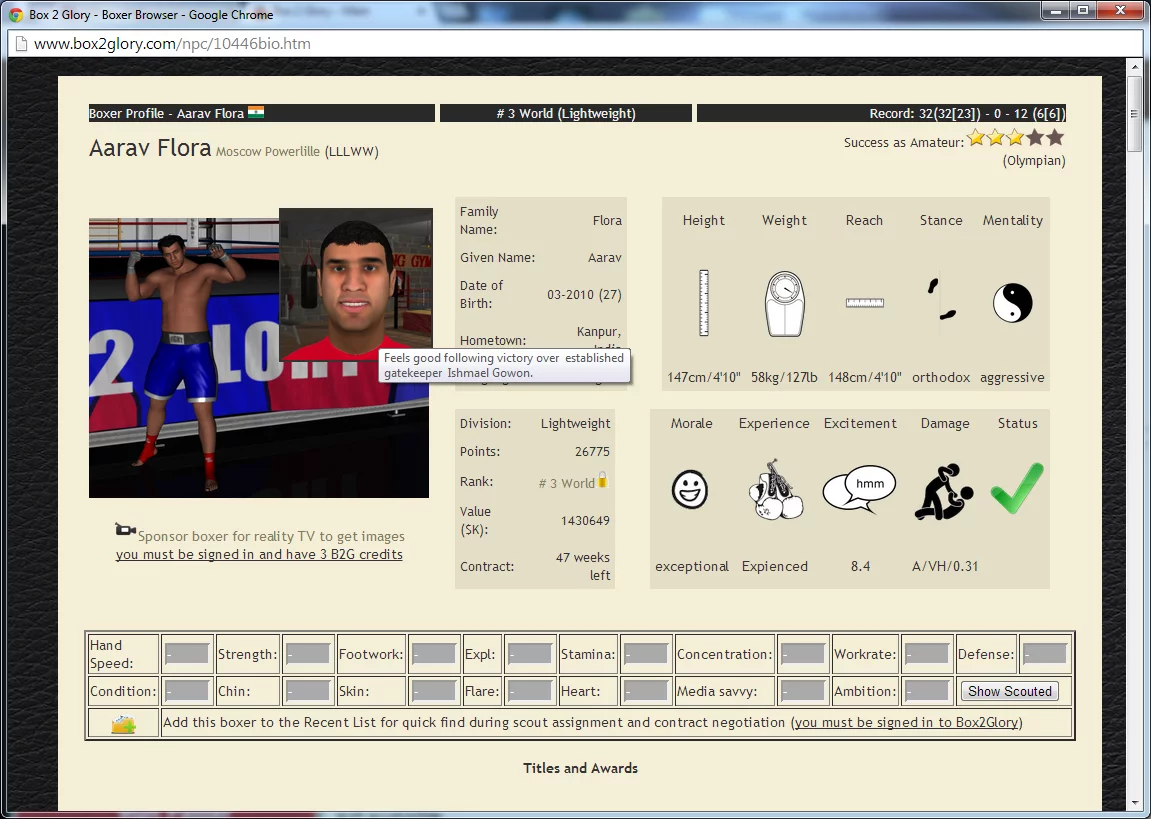Click the green checkmark status icon

click(1017, 489)
